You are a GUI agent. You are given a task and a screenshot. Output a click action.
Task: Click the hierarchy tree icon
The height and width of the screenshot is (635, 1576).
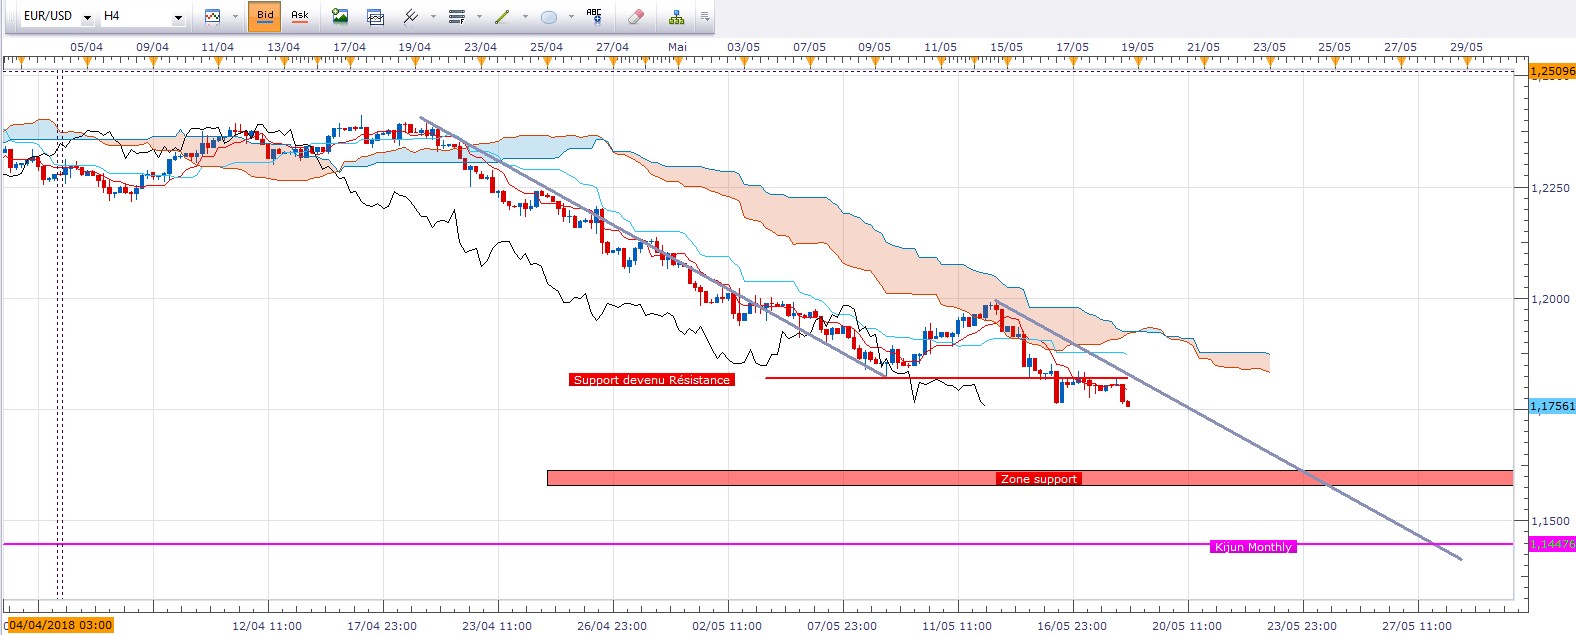tap(677, 16)
